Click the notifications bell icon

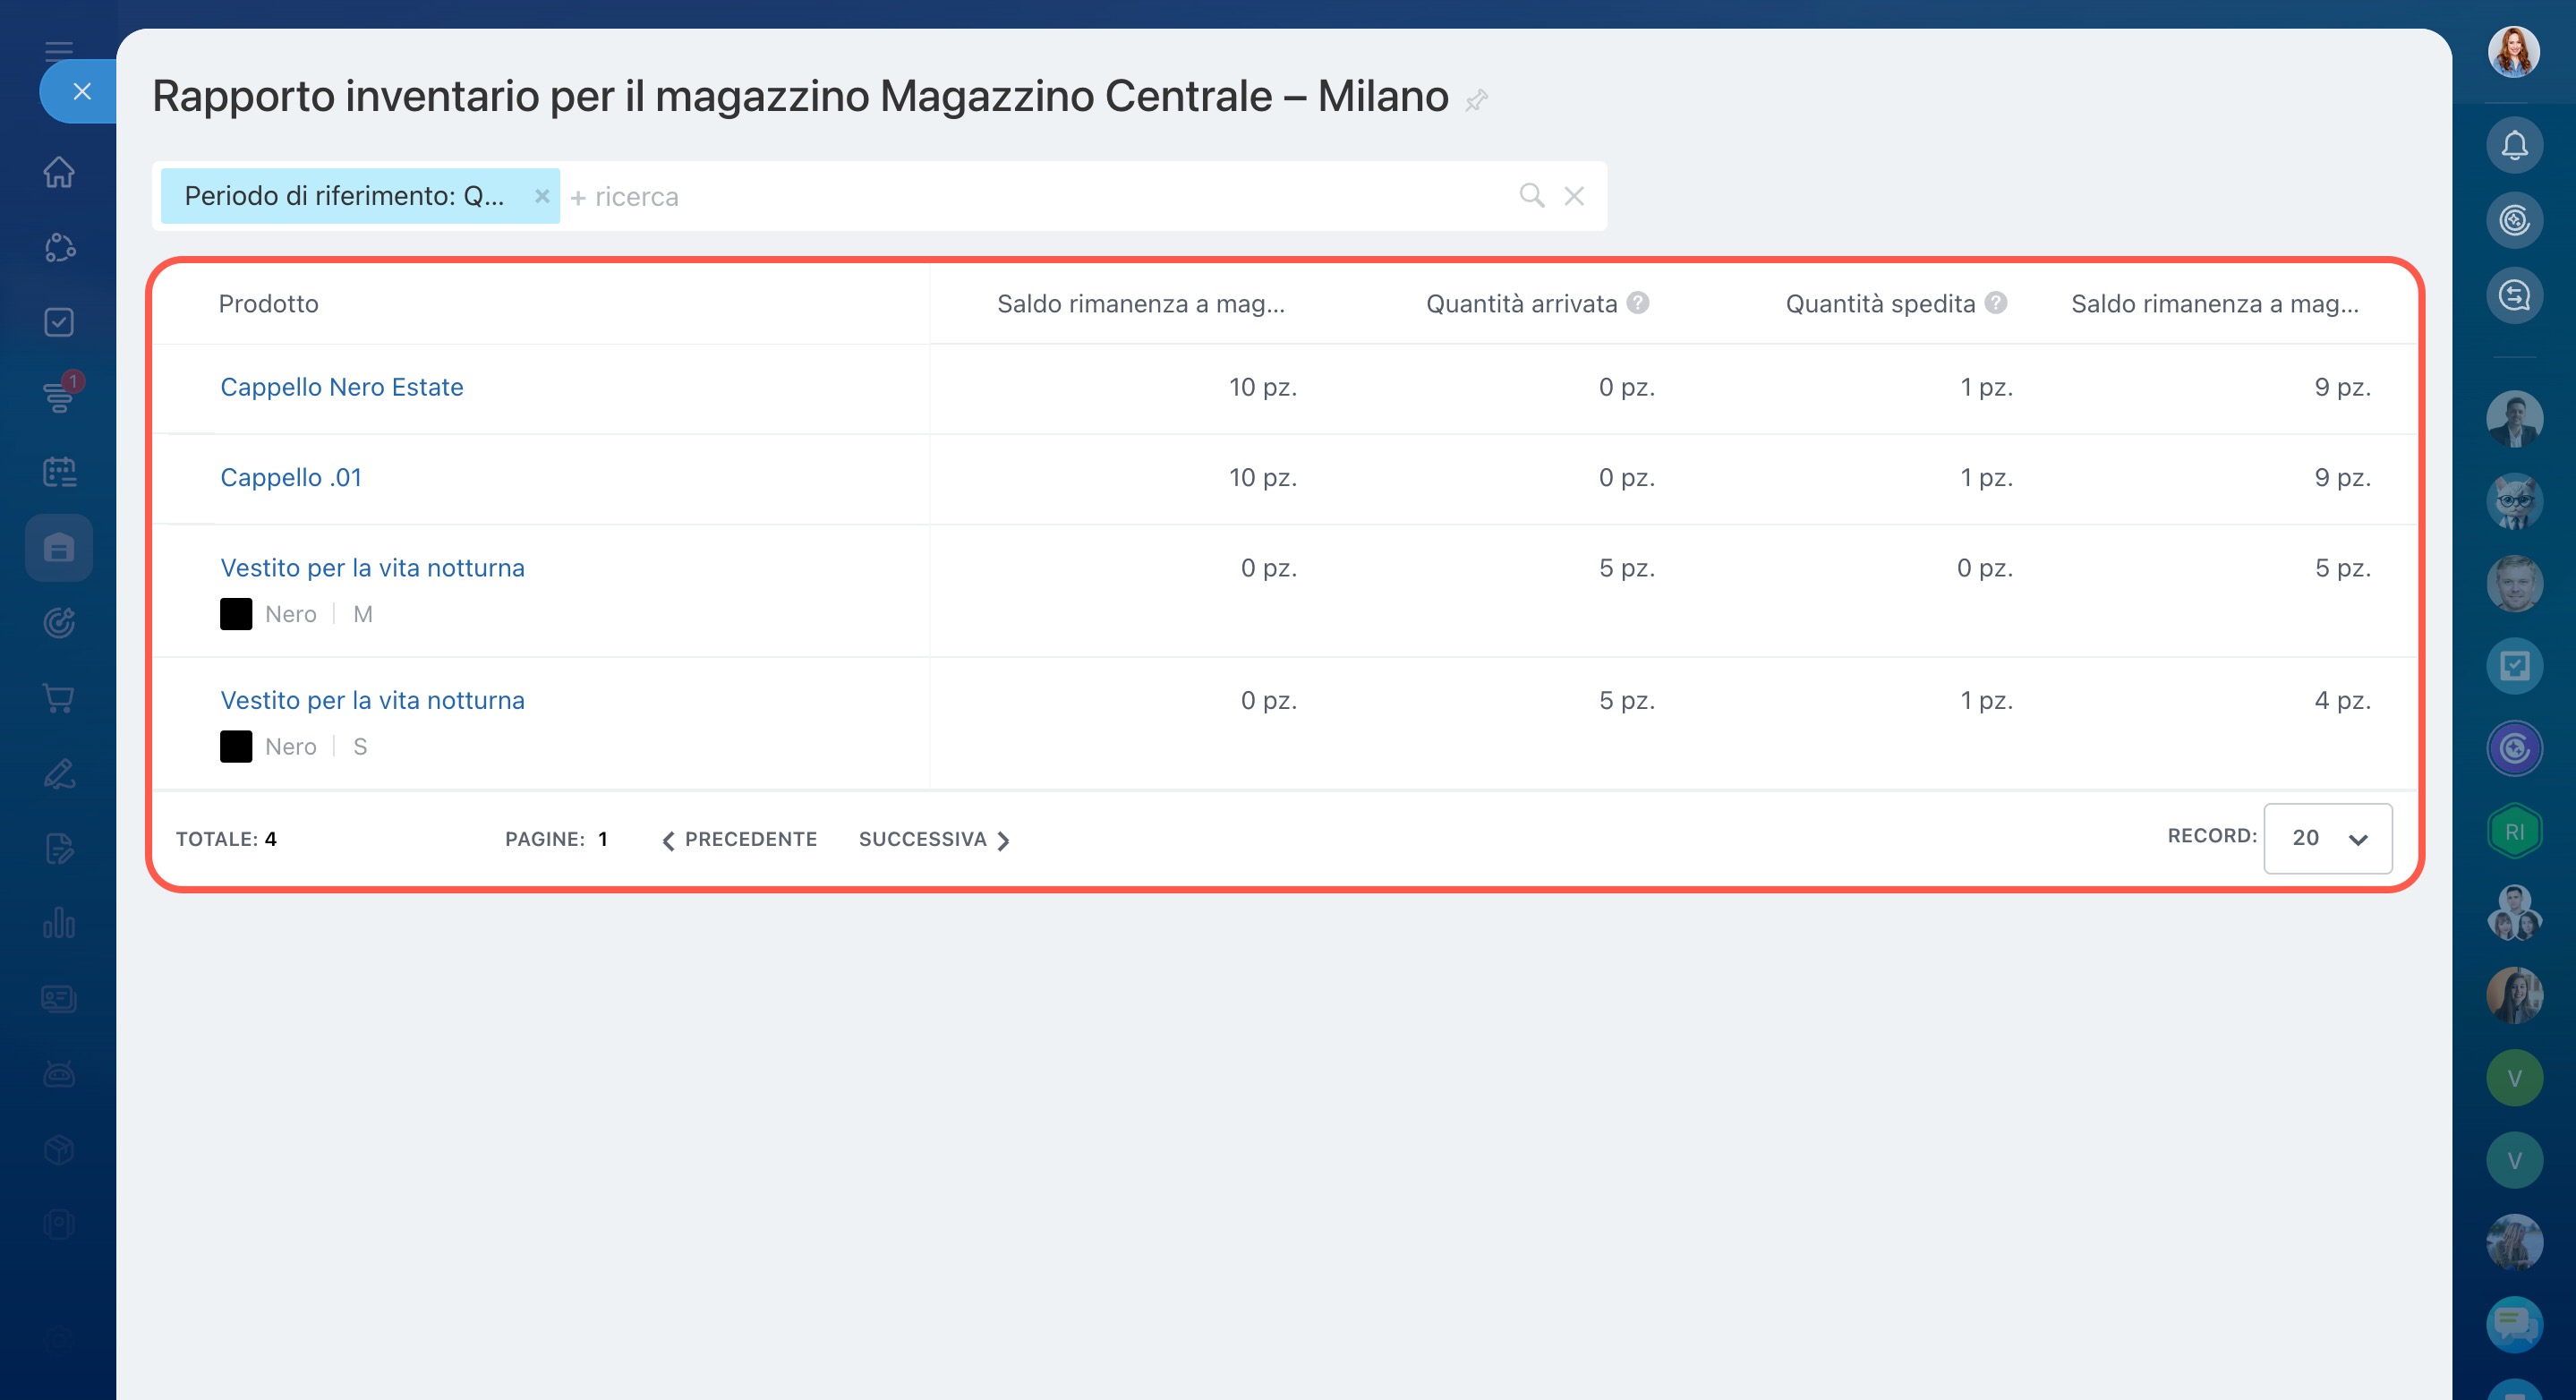point(2513,146)
